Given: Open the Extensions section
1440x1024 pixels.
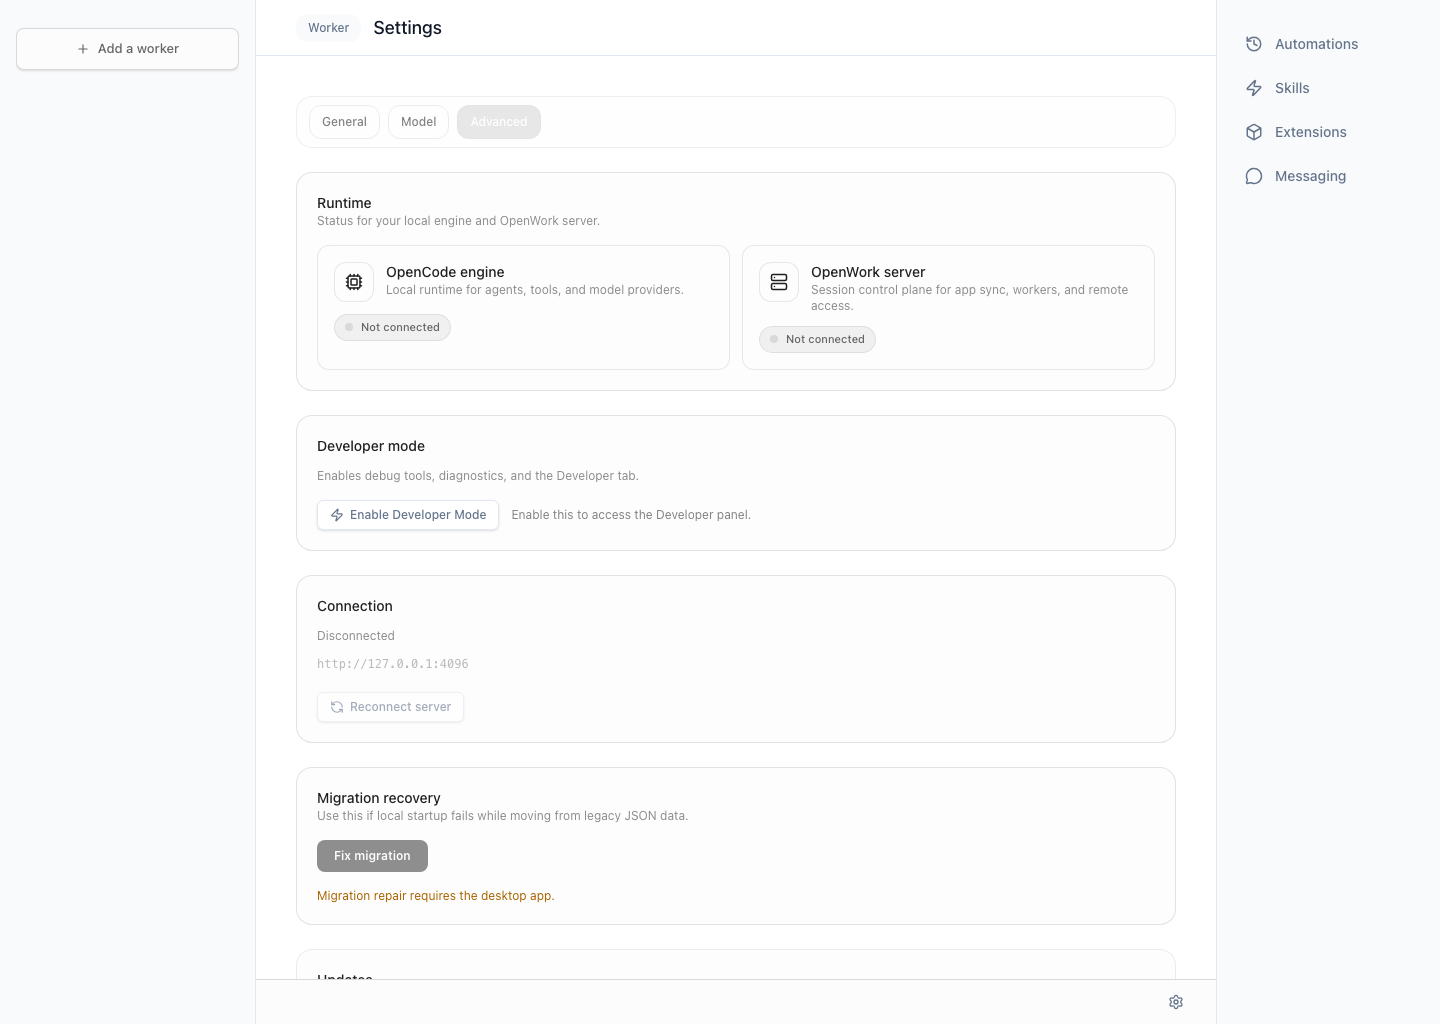Looking at the screenshot, I should 1310,132.
